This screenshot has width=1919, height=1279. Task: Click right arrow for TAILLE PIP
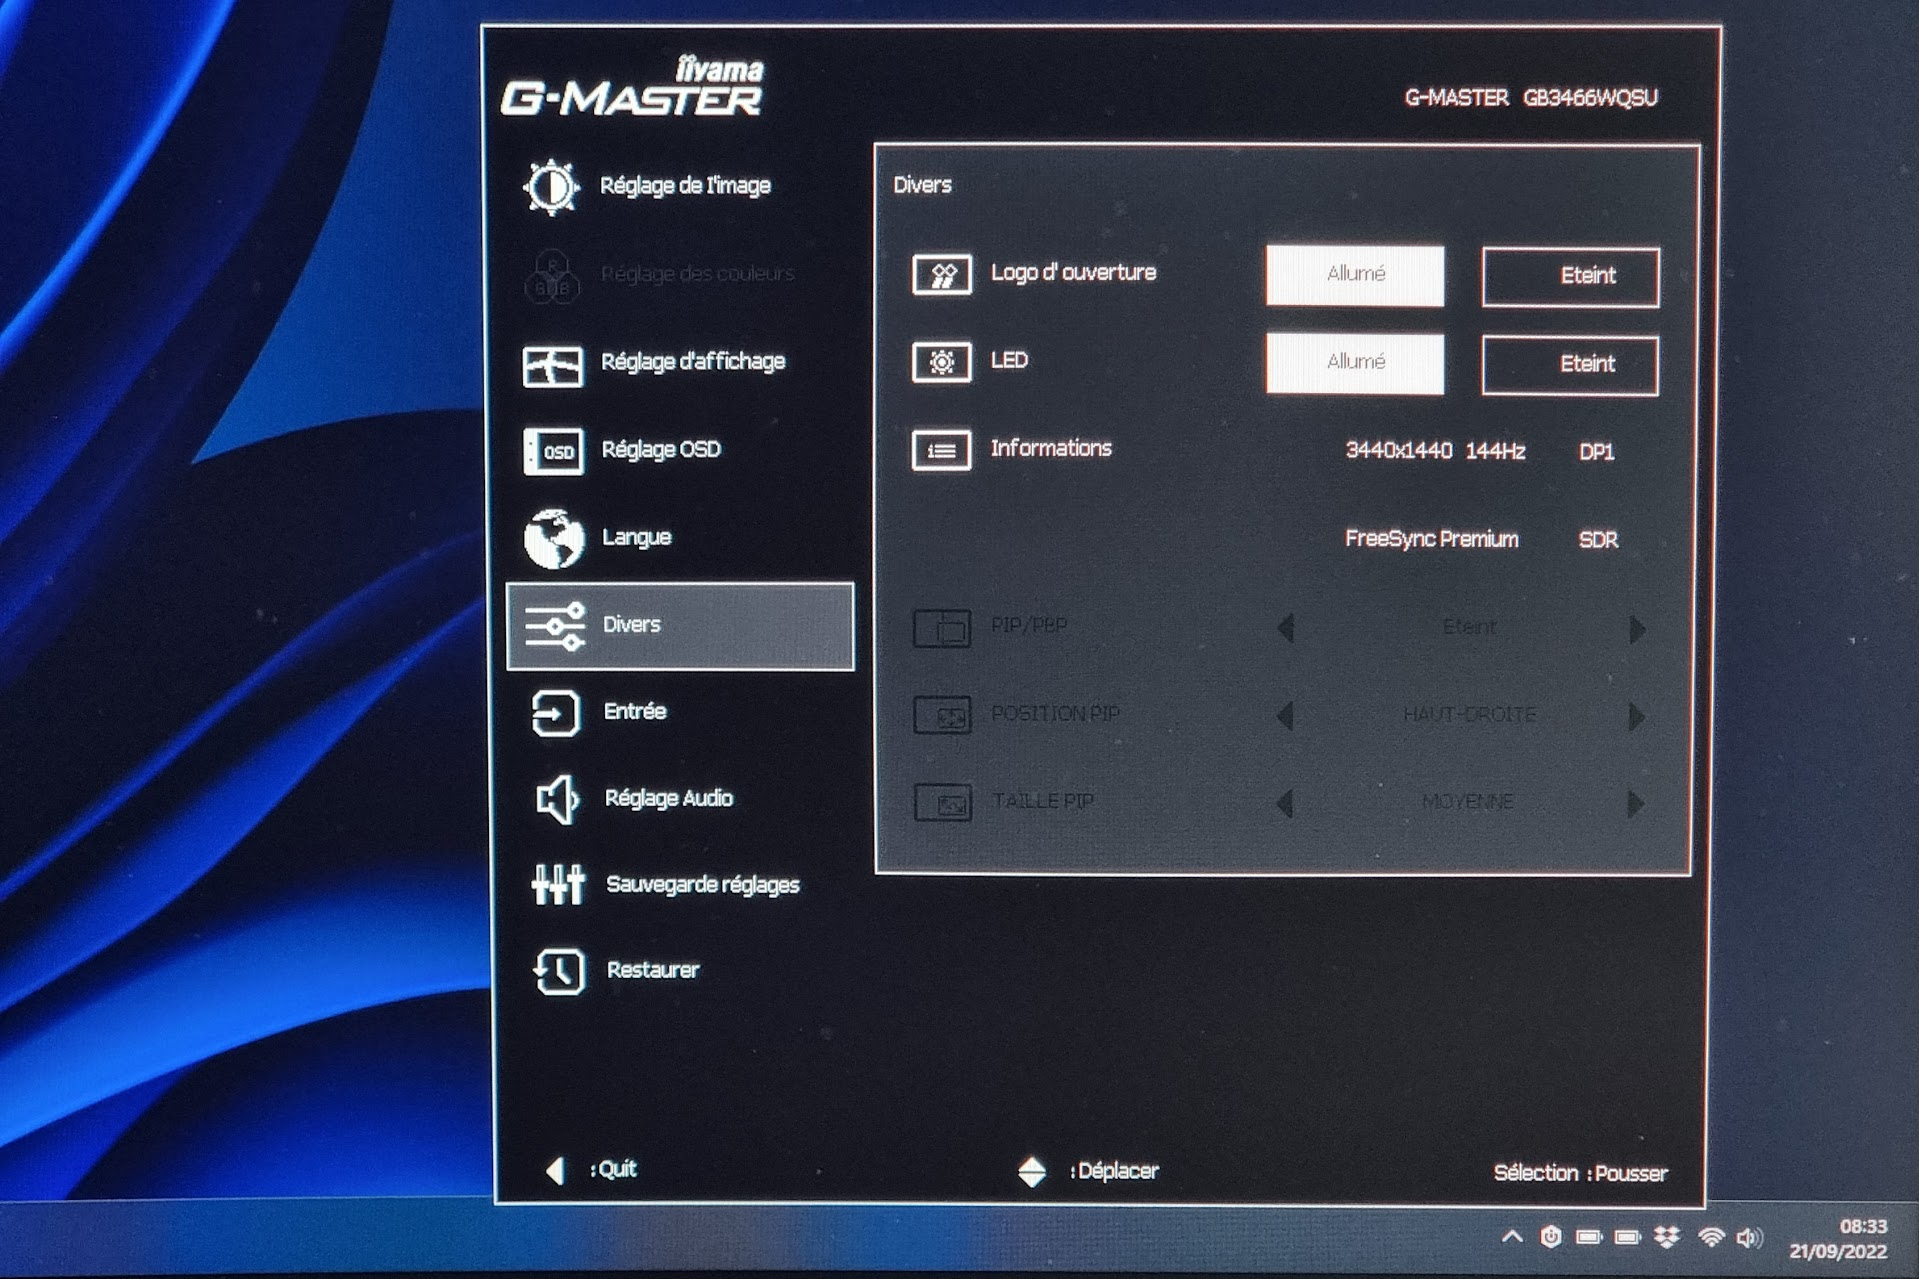coord(1636,803)
